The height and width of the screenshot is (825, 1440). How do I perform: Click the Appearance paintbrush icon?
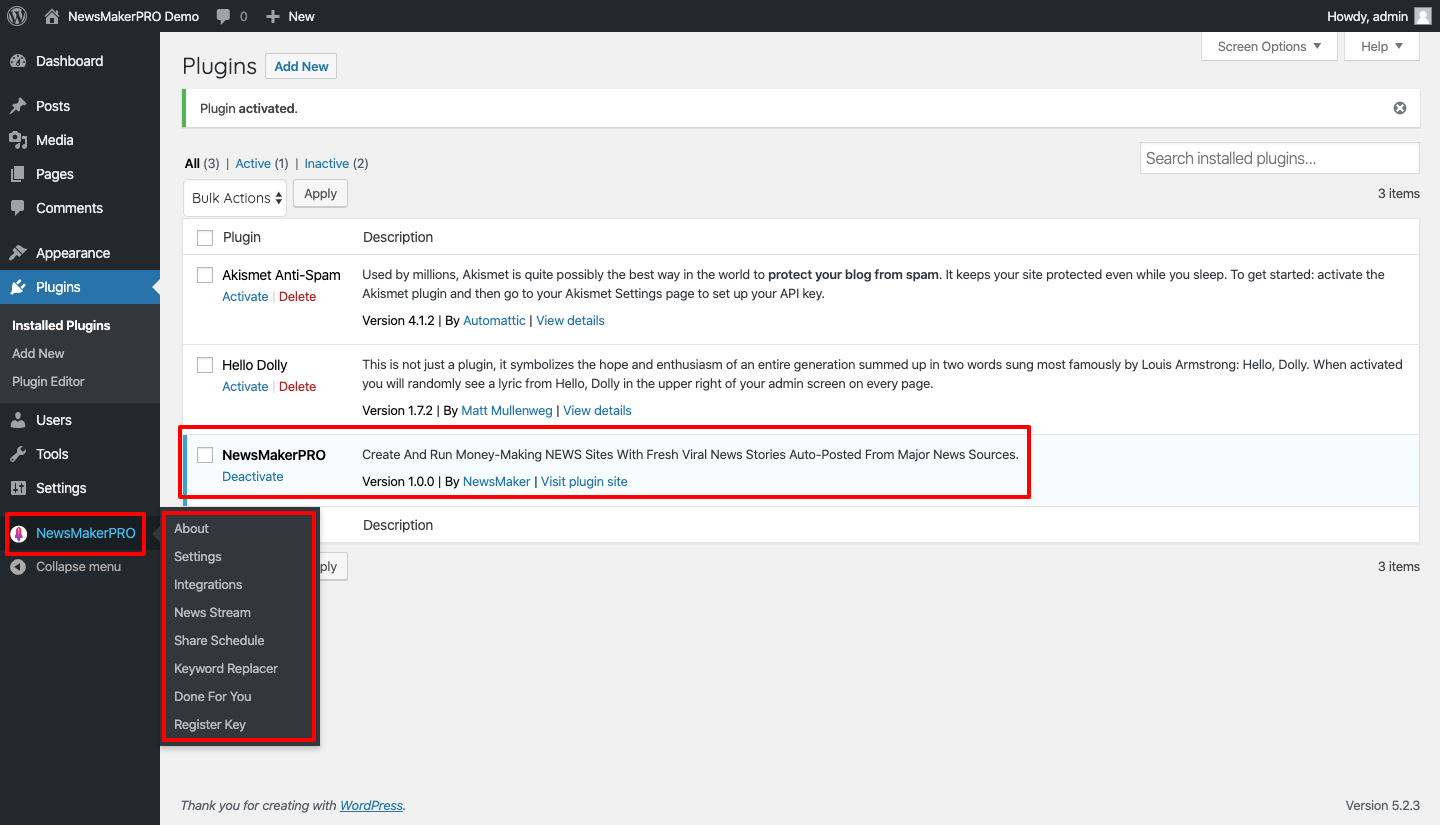[18, 253]
